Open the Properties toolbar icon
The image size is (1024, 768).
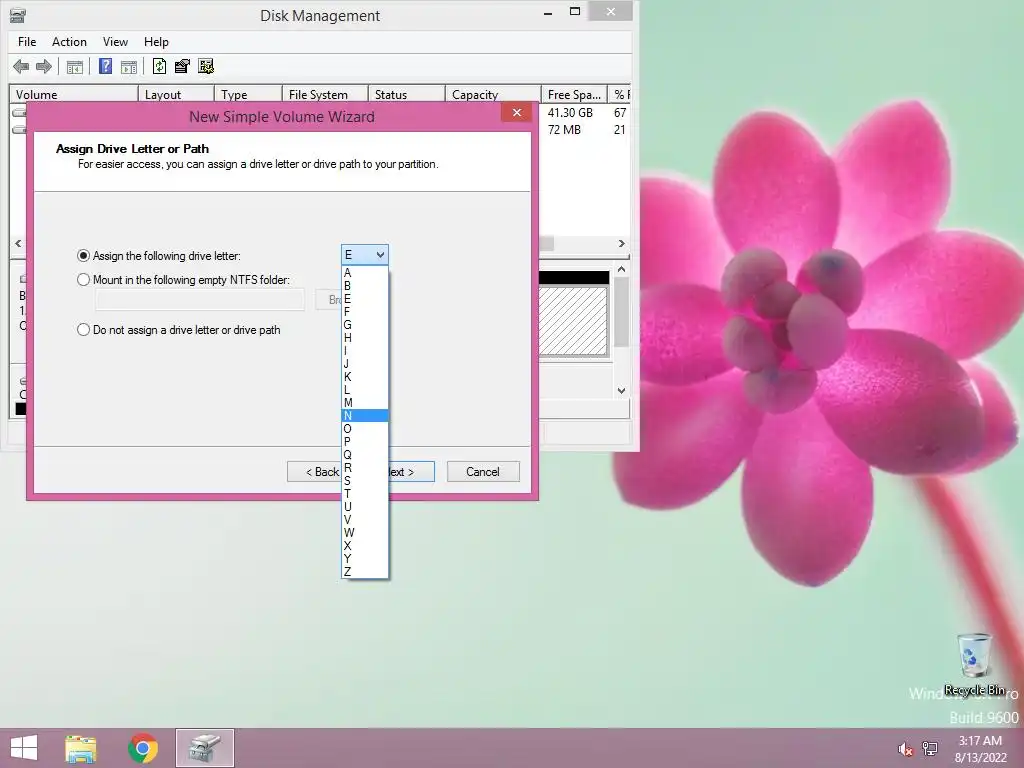182,66
